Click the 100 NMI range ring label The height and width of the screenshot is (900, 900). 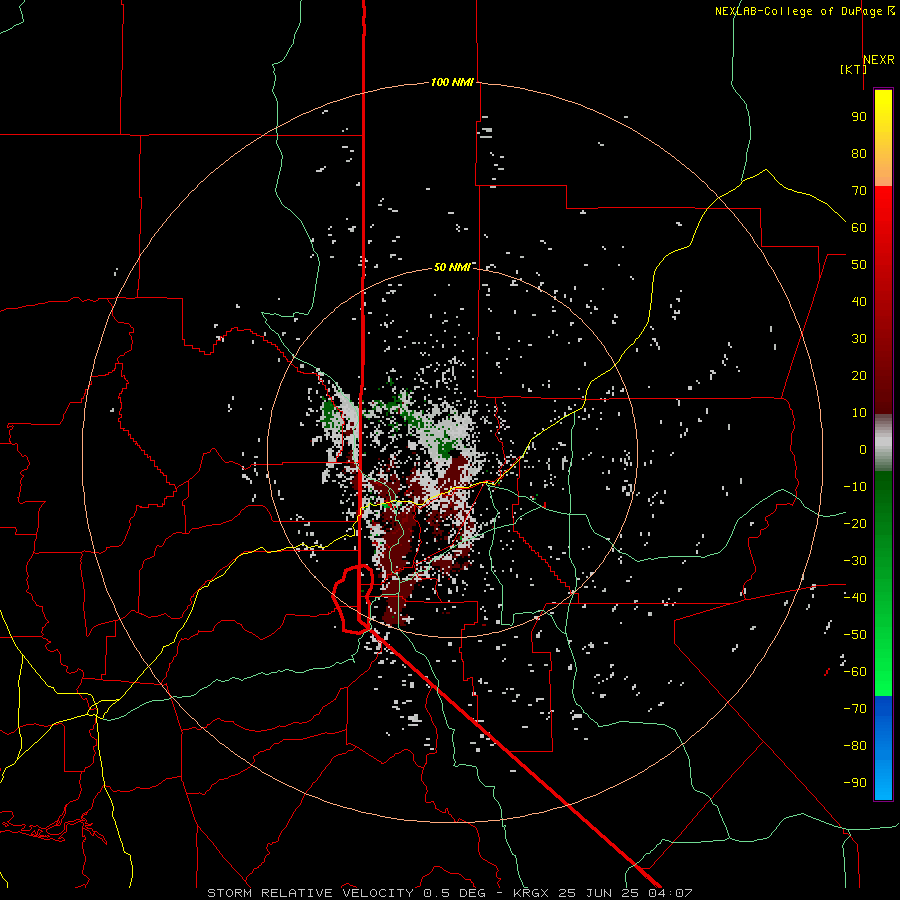tap(452, 82)
